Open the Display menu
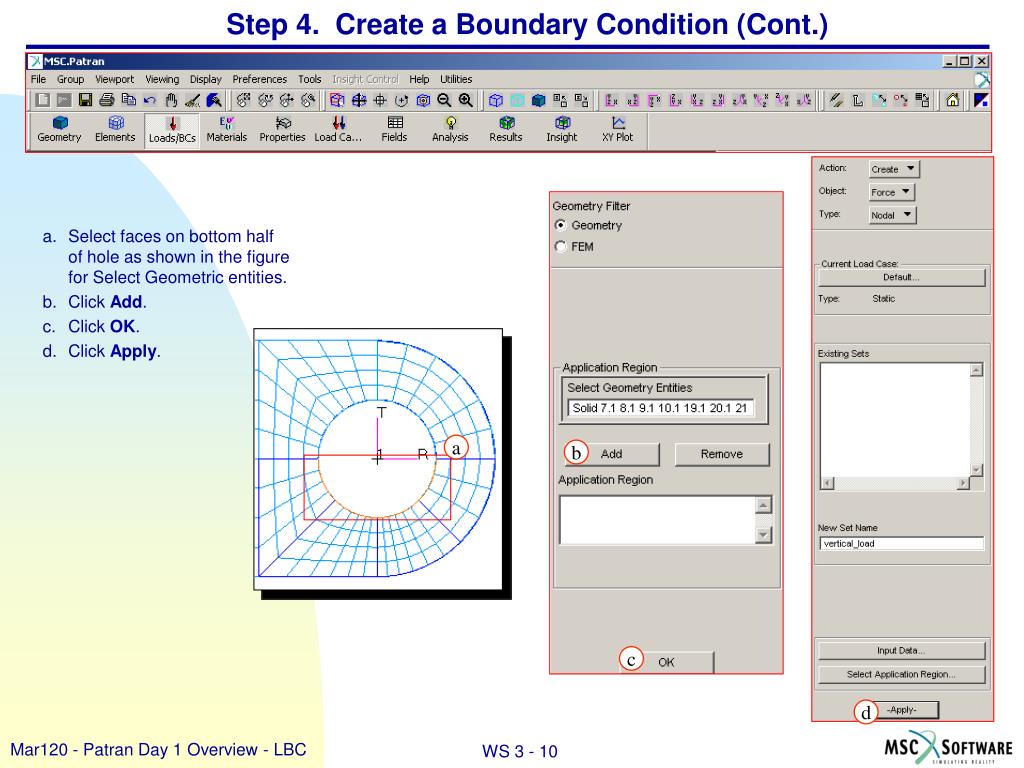 206,79
